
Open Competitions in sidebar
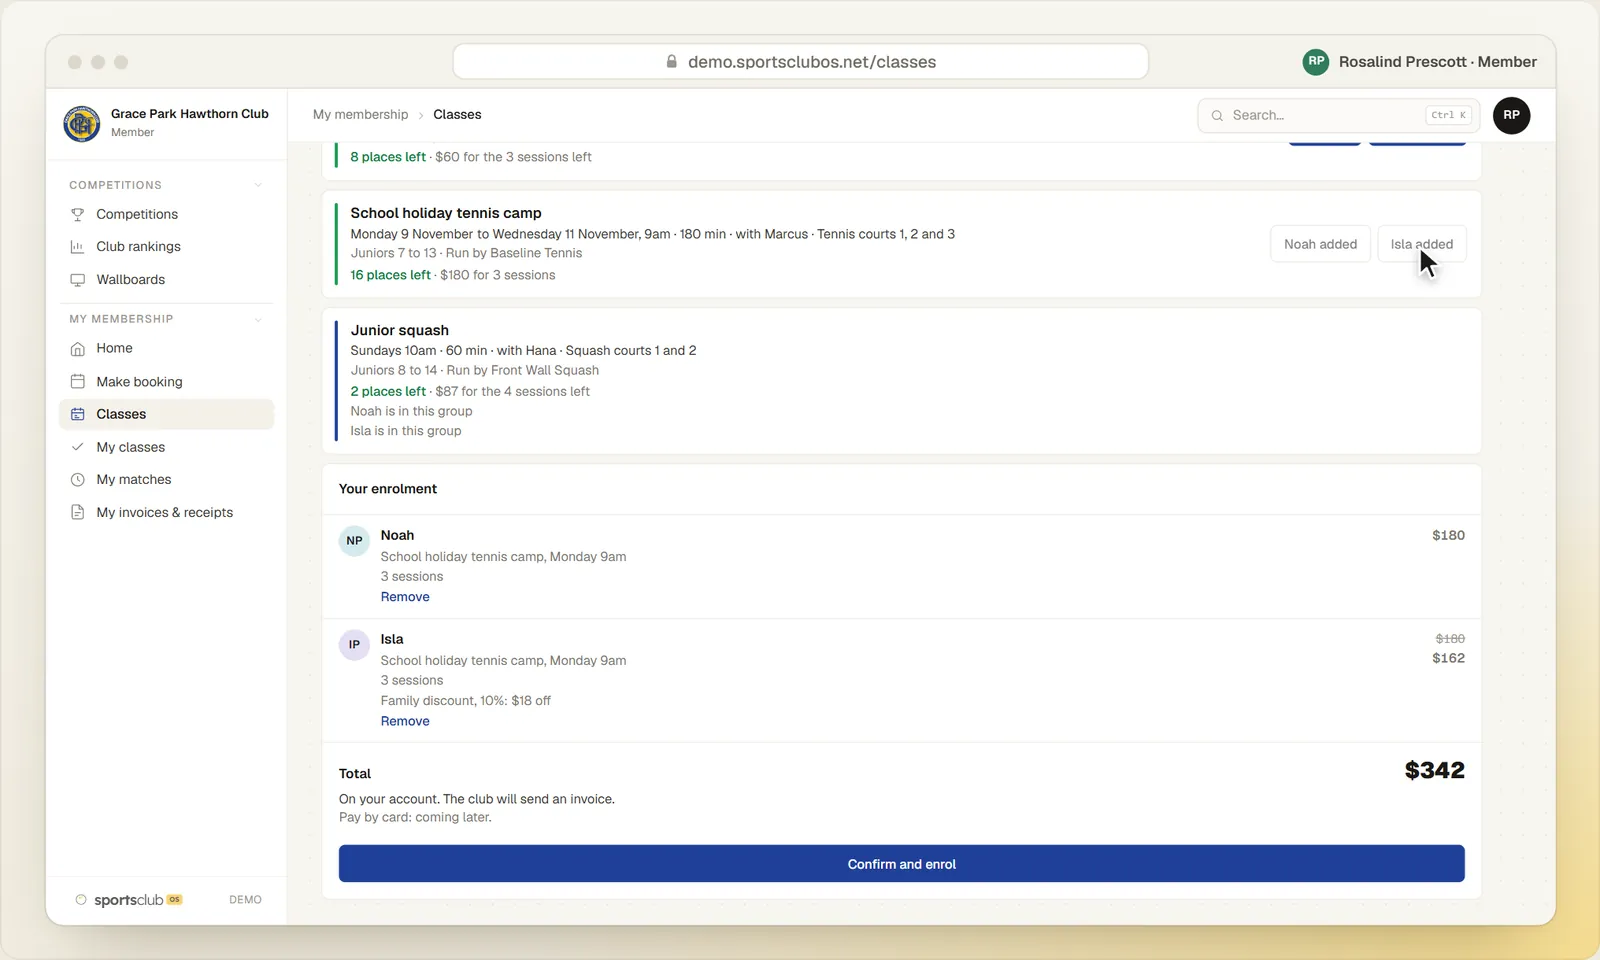[x=166, y=214]
